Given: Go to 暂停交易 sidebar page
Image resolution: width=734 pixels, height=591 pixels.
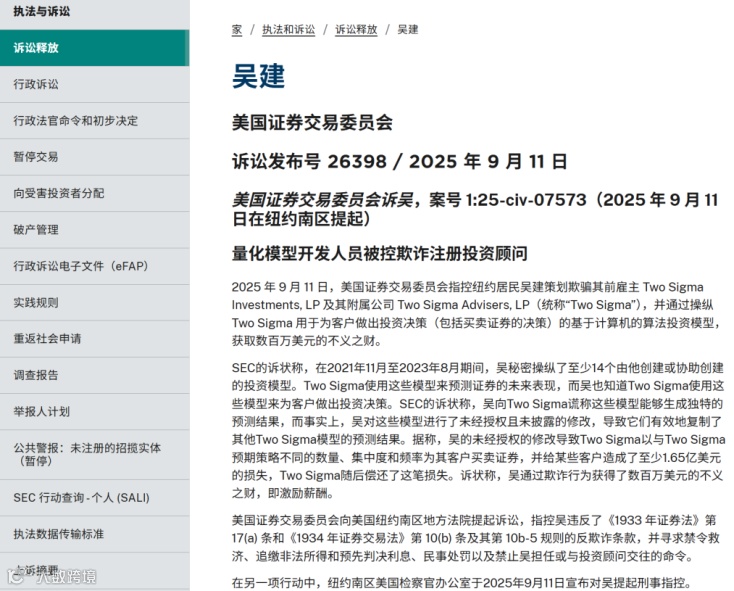Looking at the screenshot, I should tap(95, 157).
